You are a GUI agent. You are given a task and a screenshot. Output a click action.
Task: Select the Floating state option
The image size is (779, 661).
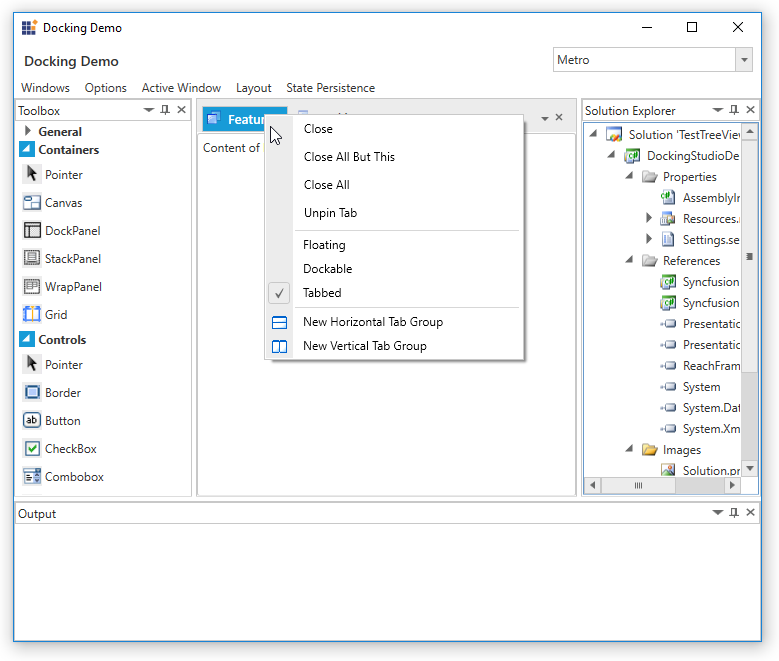coord(324,245)
